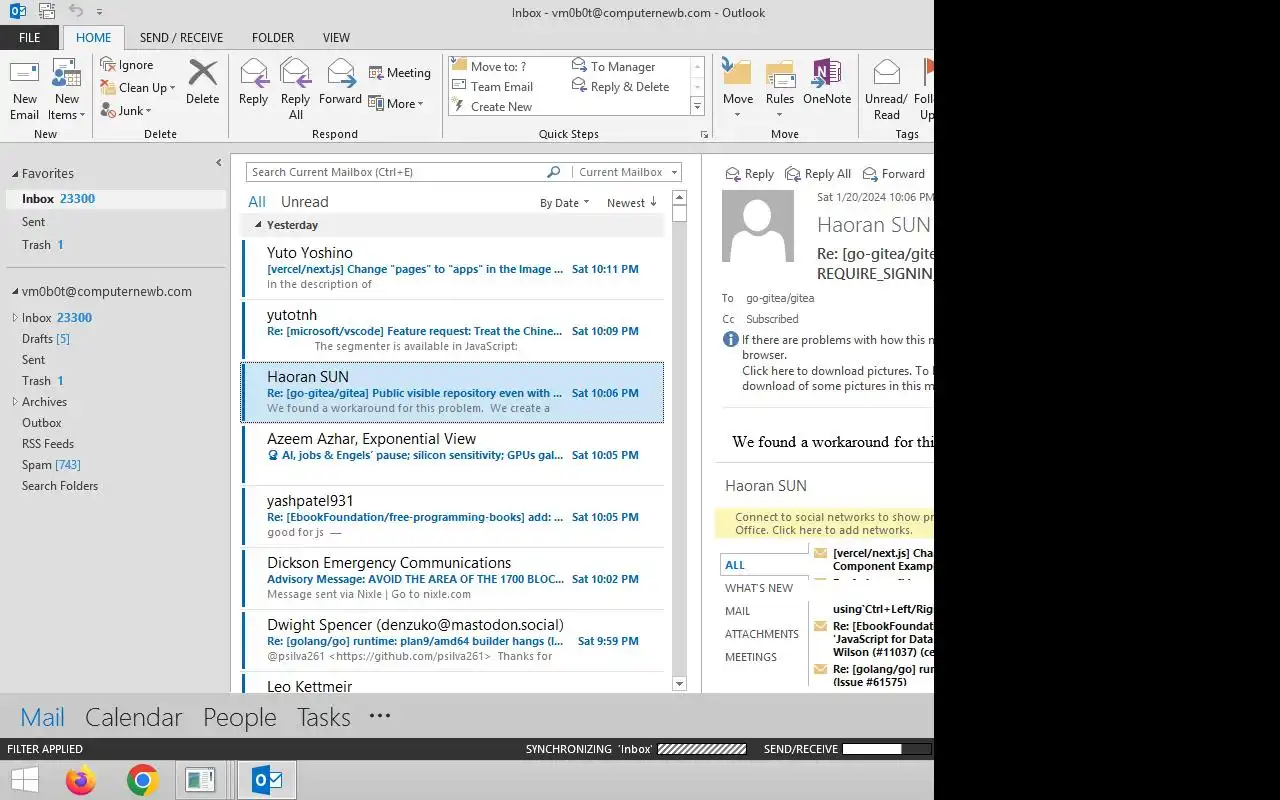Open the email from Yuto Yoshino
Image resolution: width=1280 pixels, height=800 pixels.
tap(453, 269)
